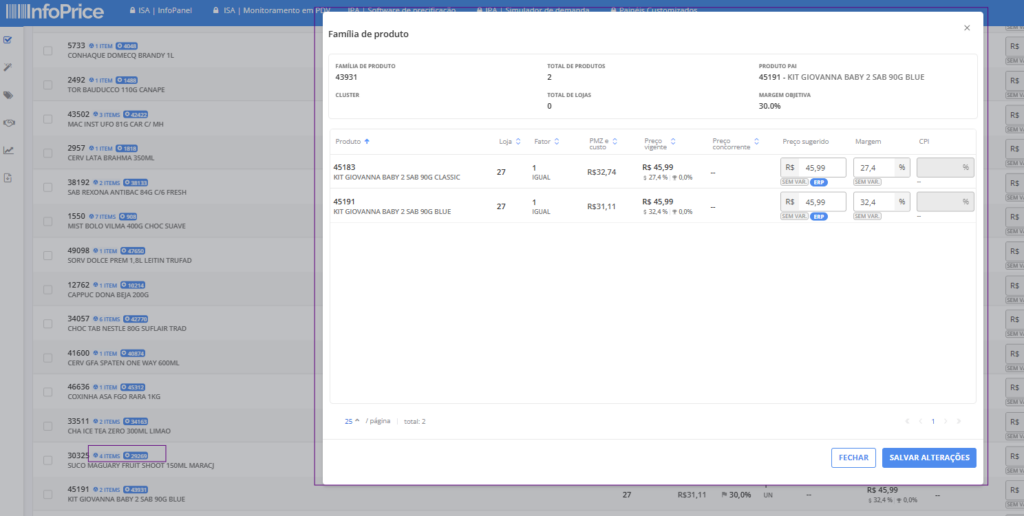The width and height of the screenshot is (1024, 516).
Task: Open ISA | InfoPanel menu
Action: pos(161,11)
